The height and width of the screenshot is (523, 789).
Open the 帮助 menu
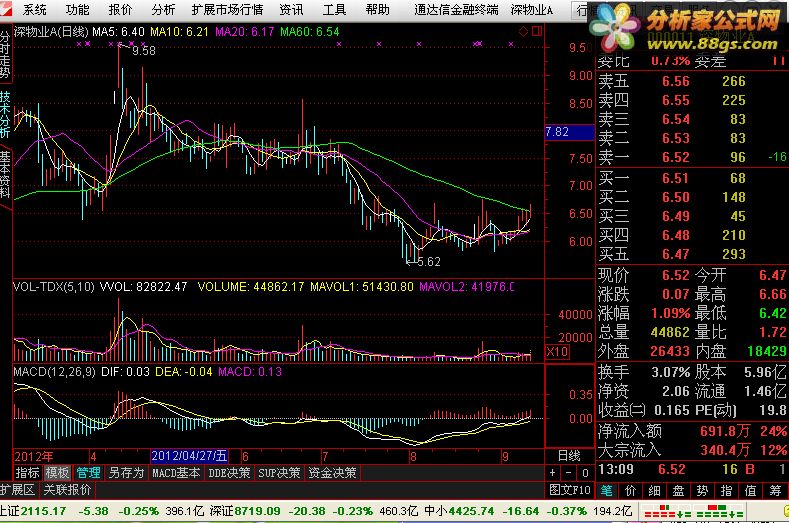[377, 10]
